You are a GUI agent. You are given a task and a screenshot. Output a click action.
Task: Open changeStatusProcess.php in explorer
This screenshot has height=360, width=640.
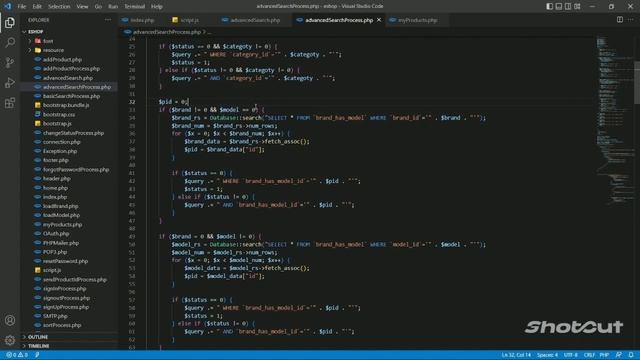(73, 133)
